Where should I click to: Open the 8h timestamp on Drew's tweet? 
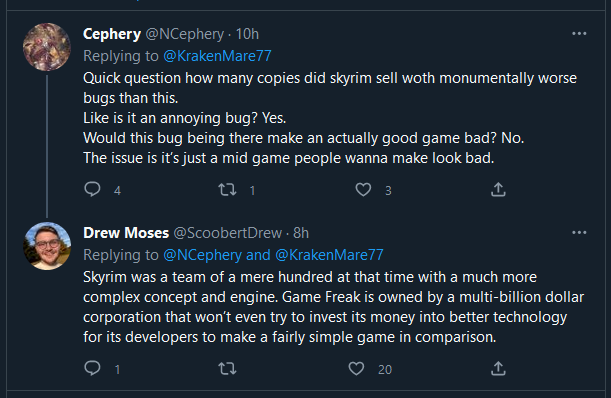coord(301,233)
